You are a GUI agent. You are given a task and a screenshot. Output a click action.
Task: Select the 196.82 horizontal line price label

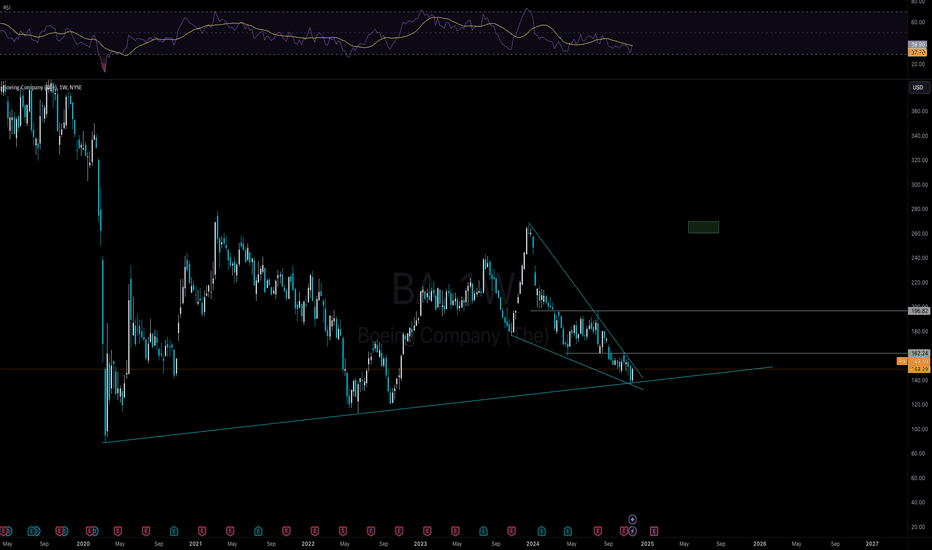pyautogui.click(x=919, y=311)
